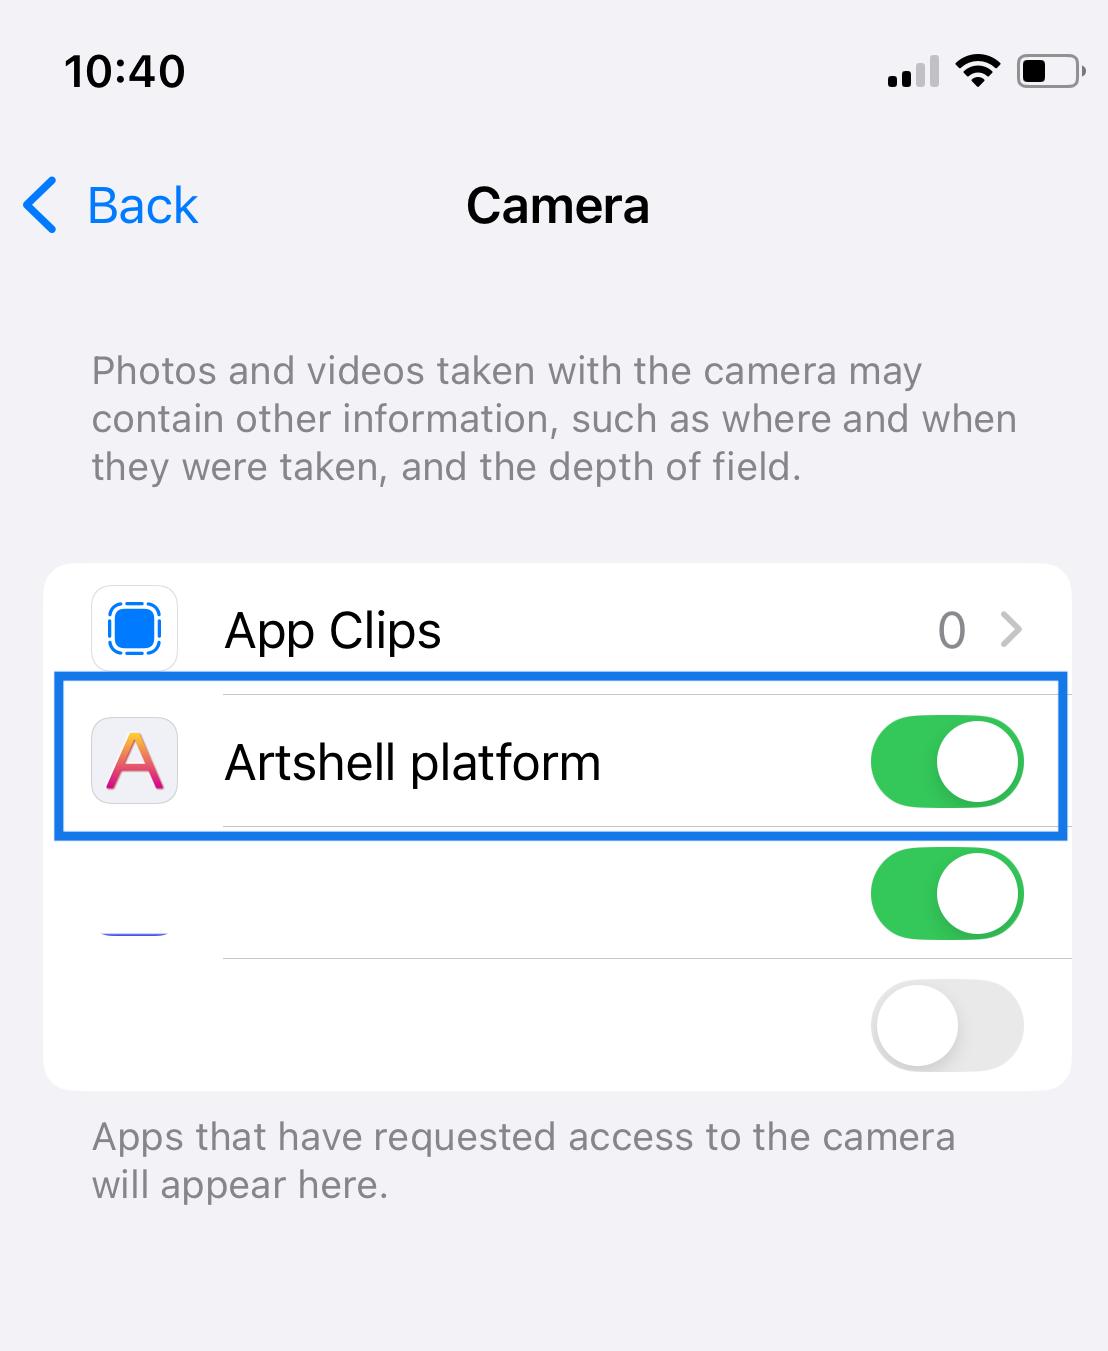Tap the App Clips dashed square icon

134,628
